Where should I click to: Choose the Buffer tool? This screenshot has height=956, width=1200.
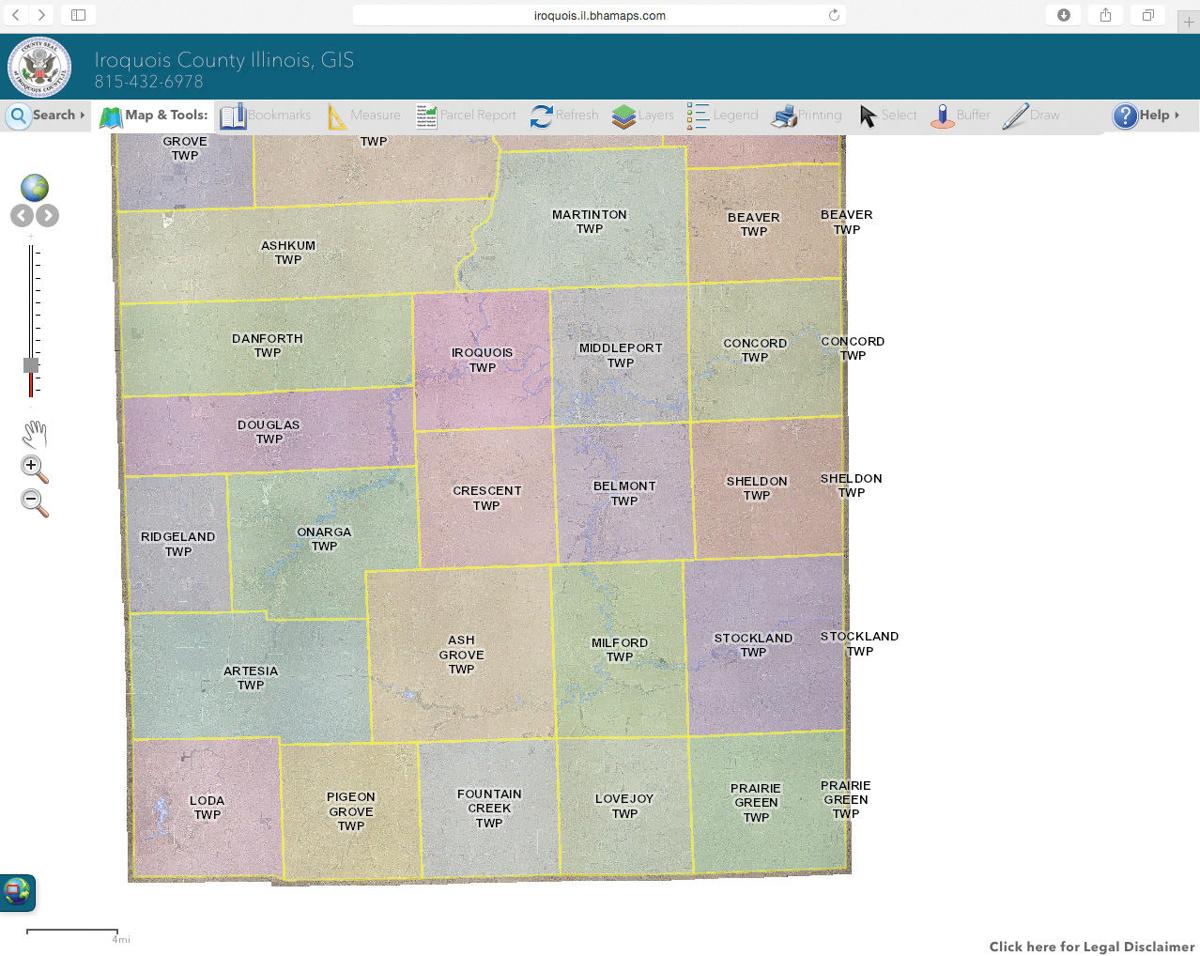click(960, 115)
